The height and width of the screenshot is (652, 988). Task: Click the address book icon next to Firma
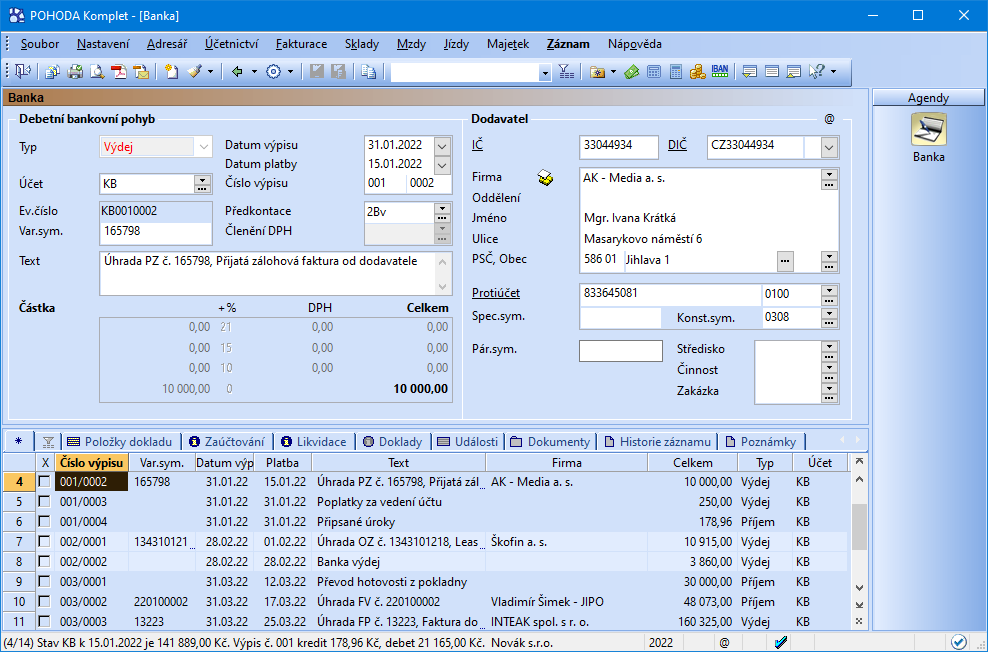click(546, 178)
